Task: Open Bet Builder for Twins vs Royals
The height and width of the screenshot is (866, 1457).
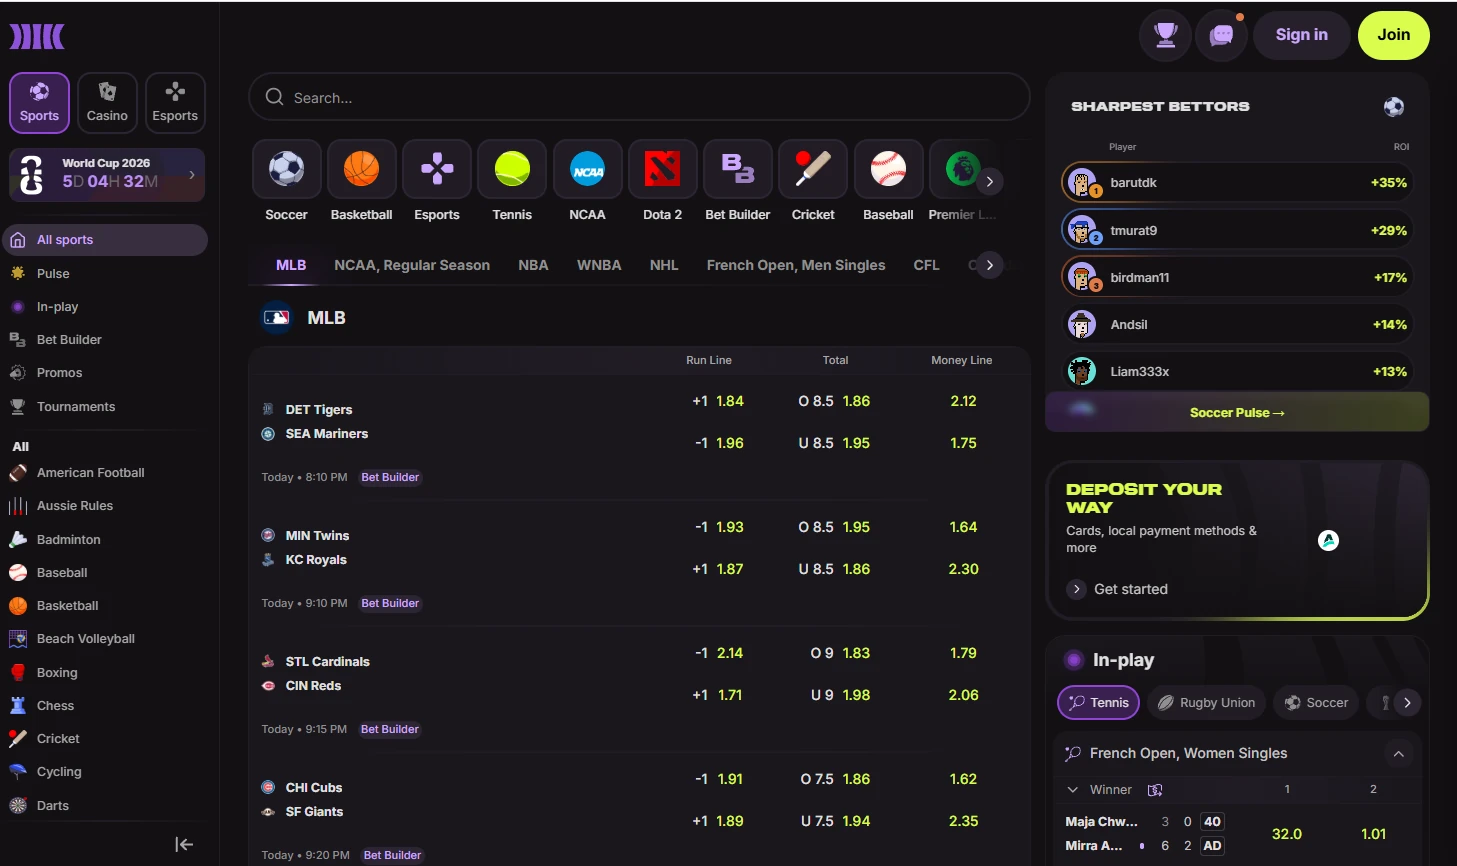Action: click(x=390, y=603)
